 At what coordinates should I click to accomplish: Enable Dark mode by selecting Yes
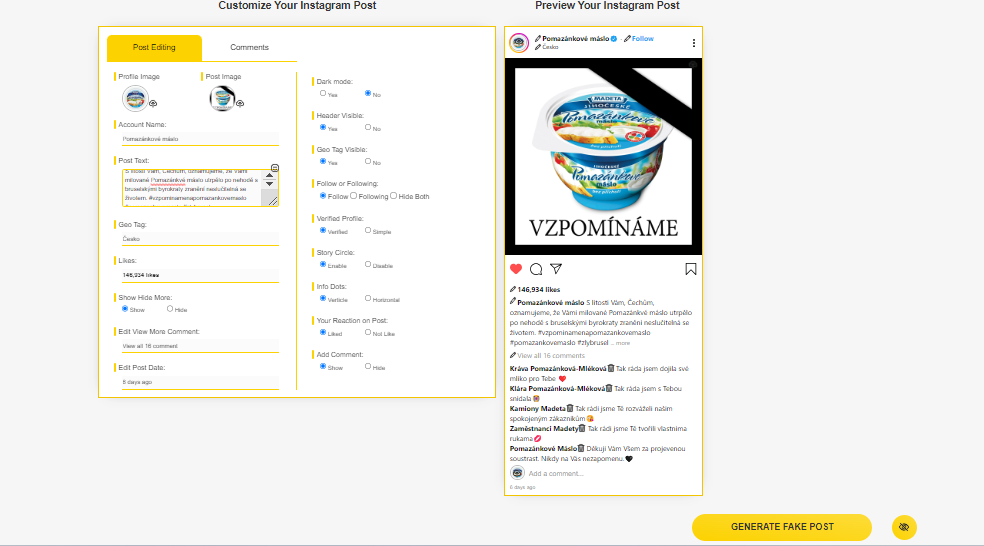[323, 93]
